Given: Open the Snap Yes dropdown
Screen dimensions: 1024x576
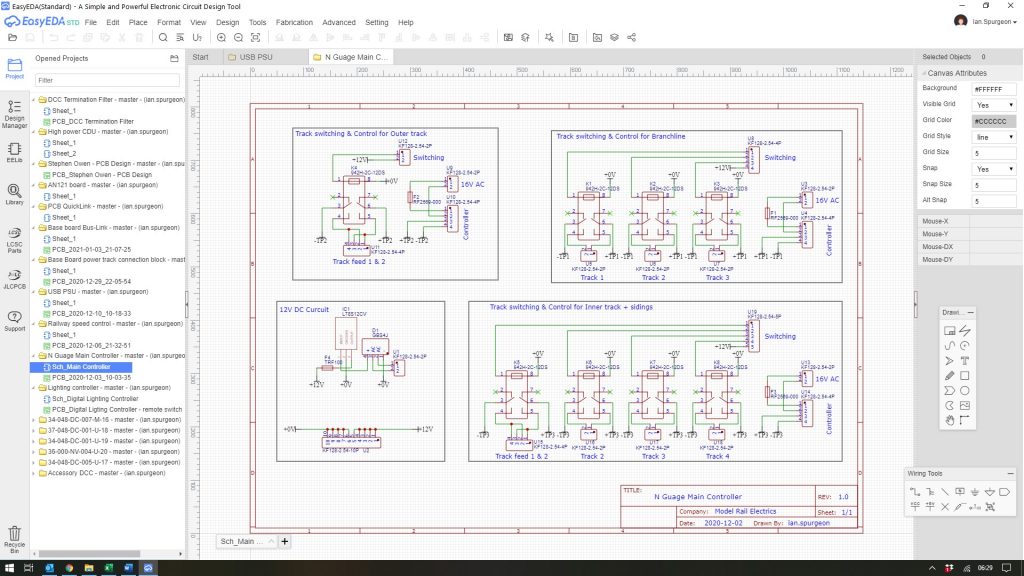Looking at the screenshot, I should 994,169.
